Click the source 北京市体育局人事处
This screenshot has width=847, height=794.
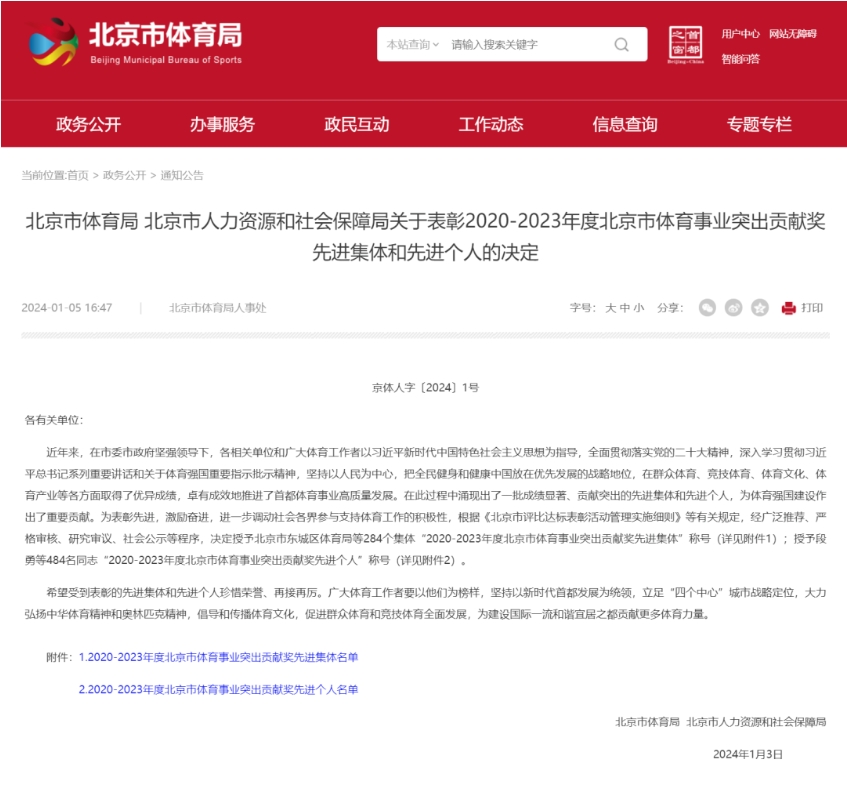click(x=217, y=308)
